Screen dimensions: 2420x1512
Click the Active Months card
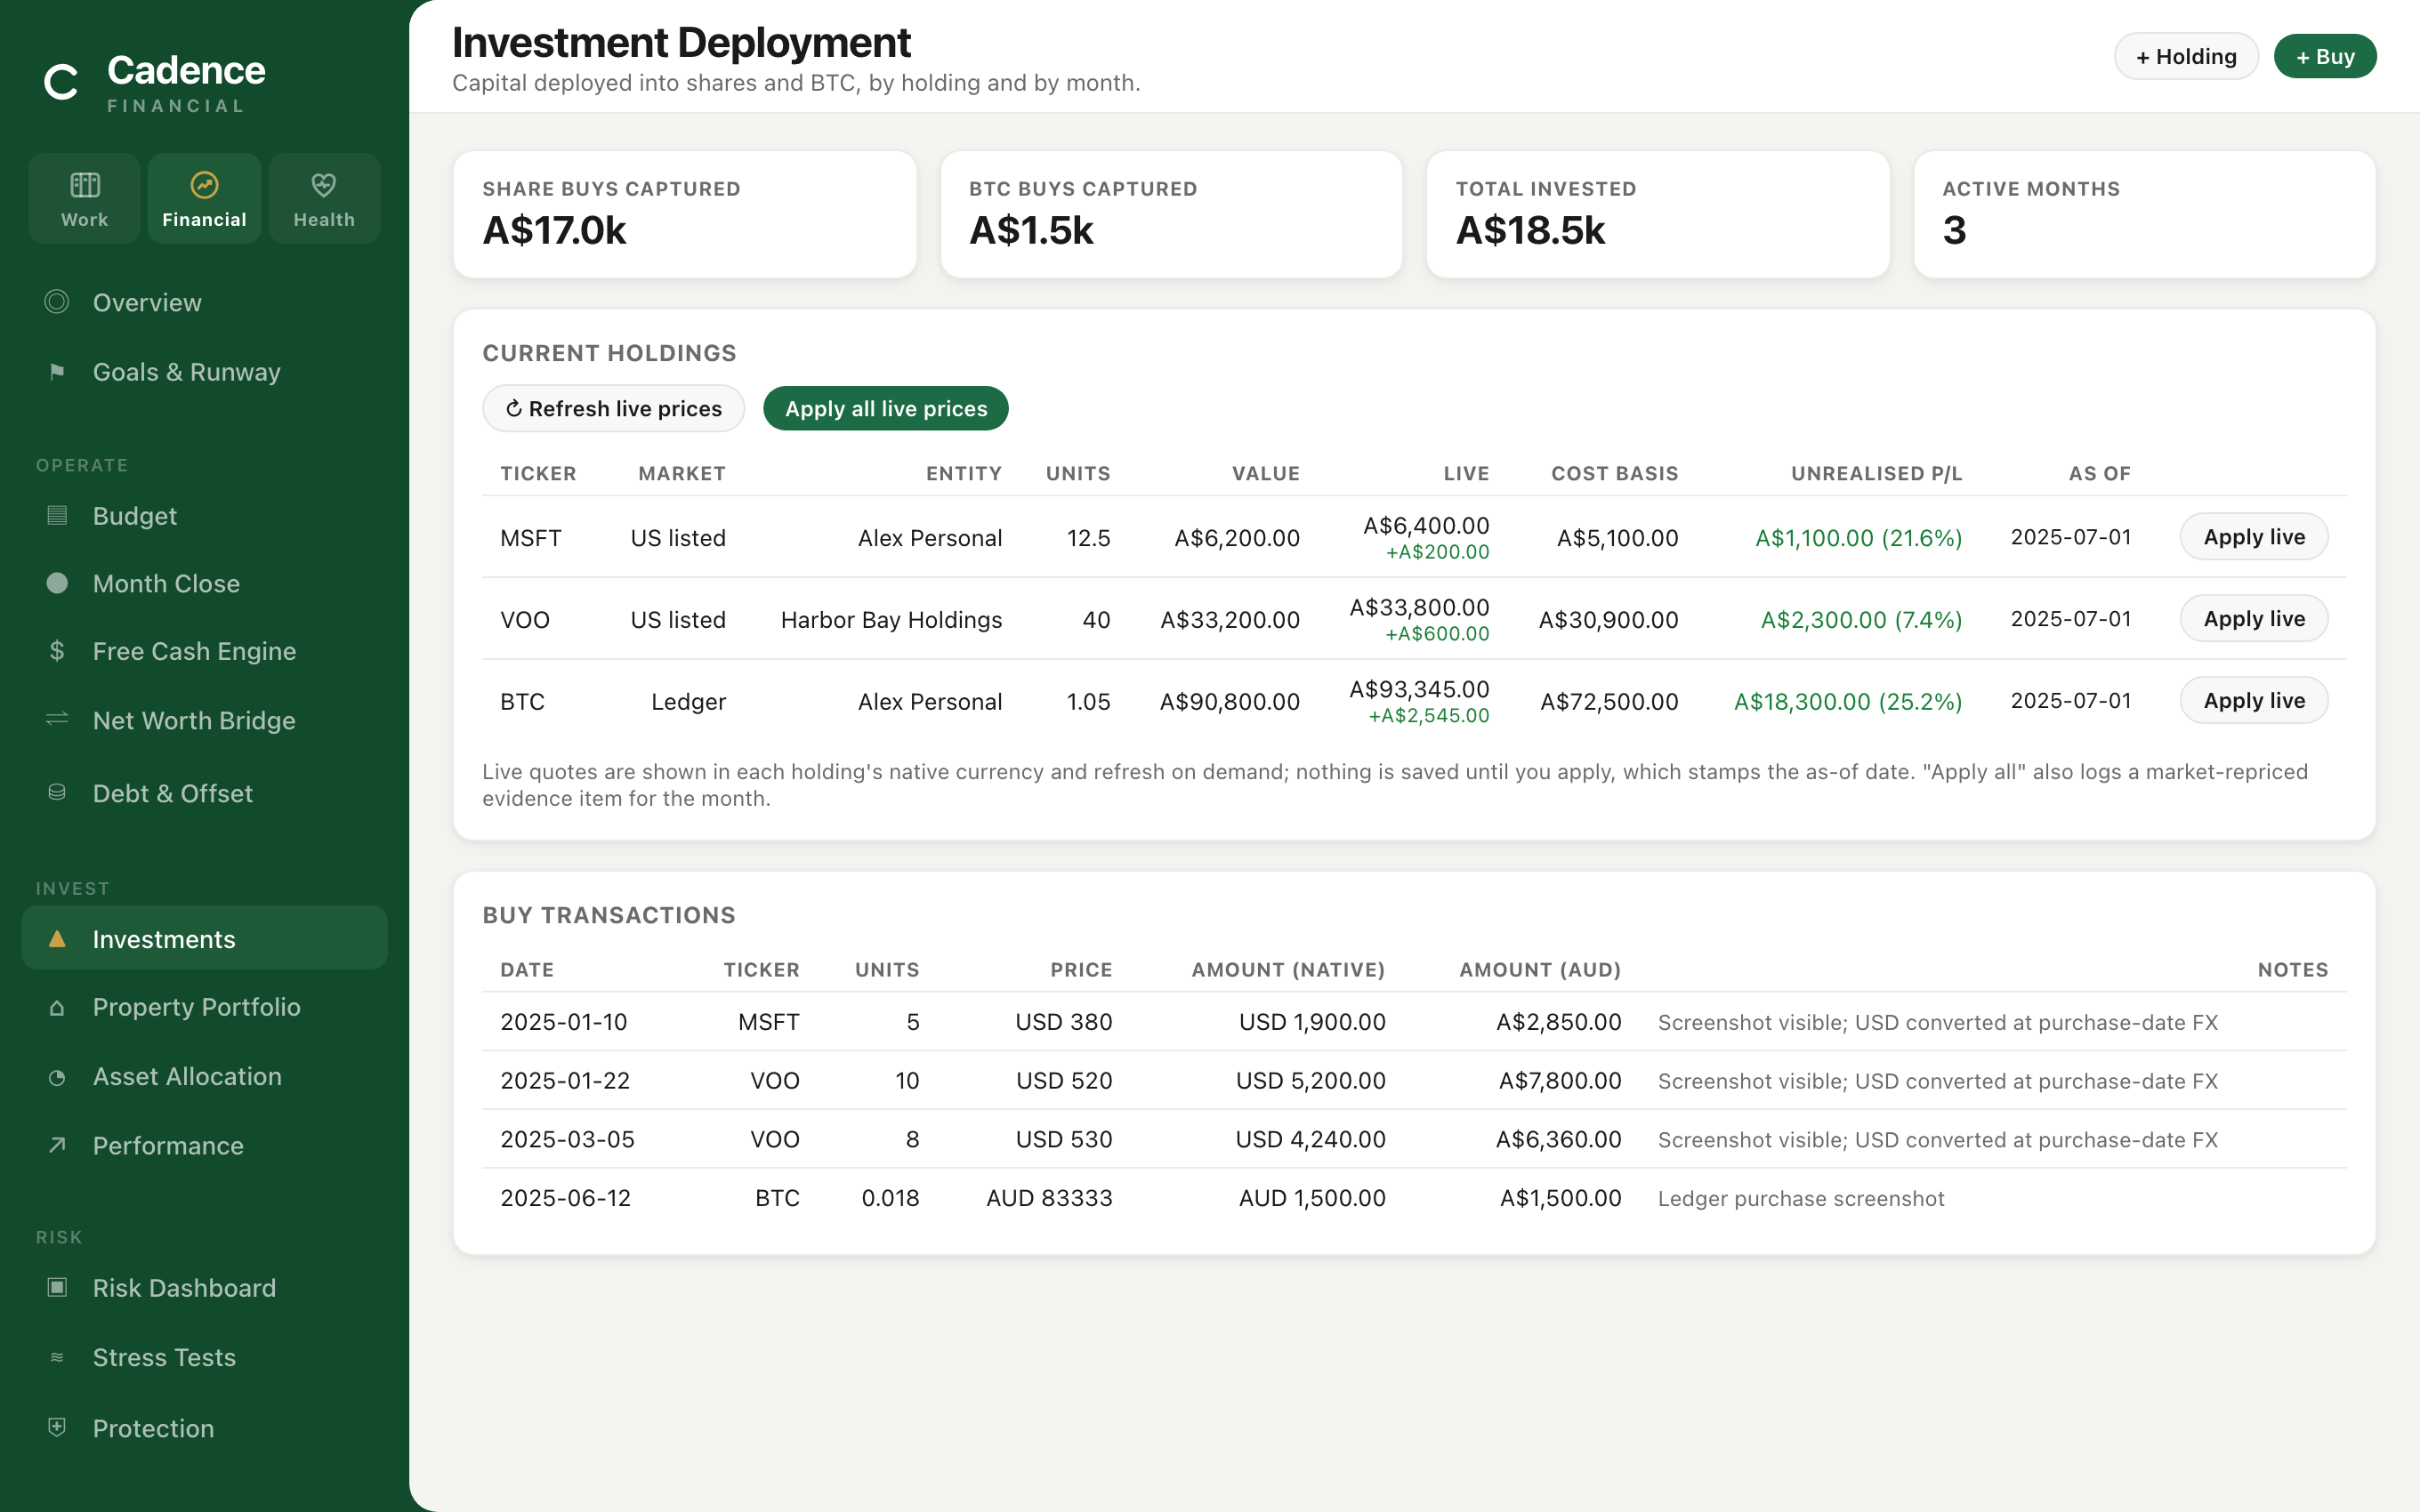pos(2144,214)
